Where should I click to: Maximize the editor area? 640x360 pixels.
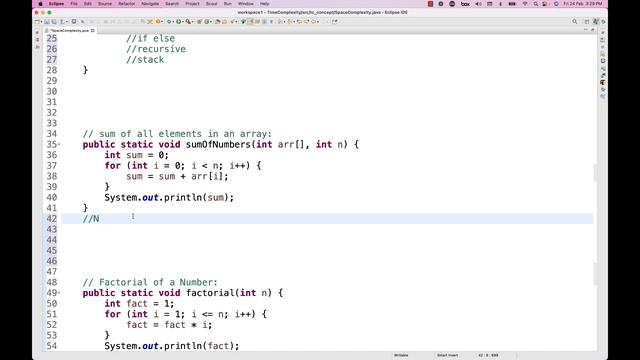coord(593,30)
